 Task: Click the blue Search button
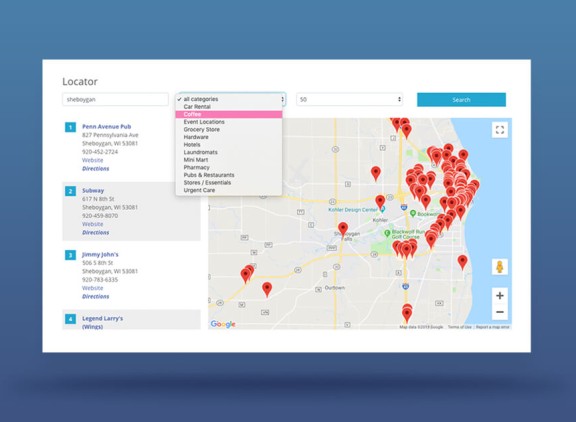point(461,100)
